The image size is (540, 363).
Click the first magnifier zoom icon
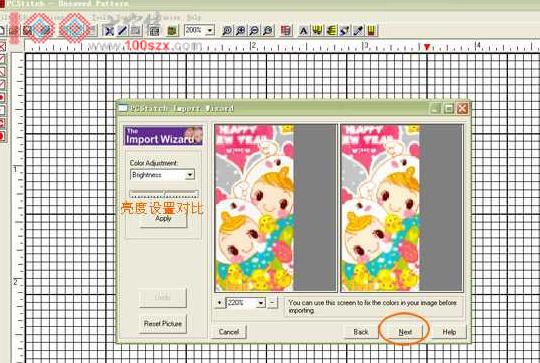(x=227, y=31)
